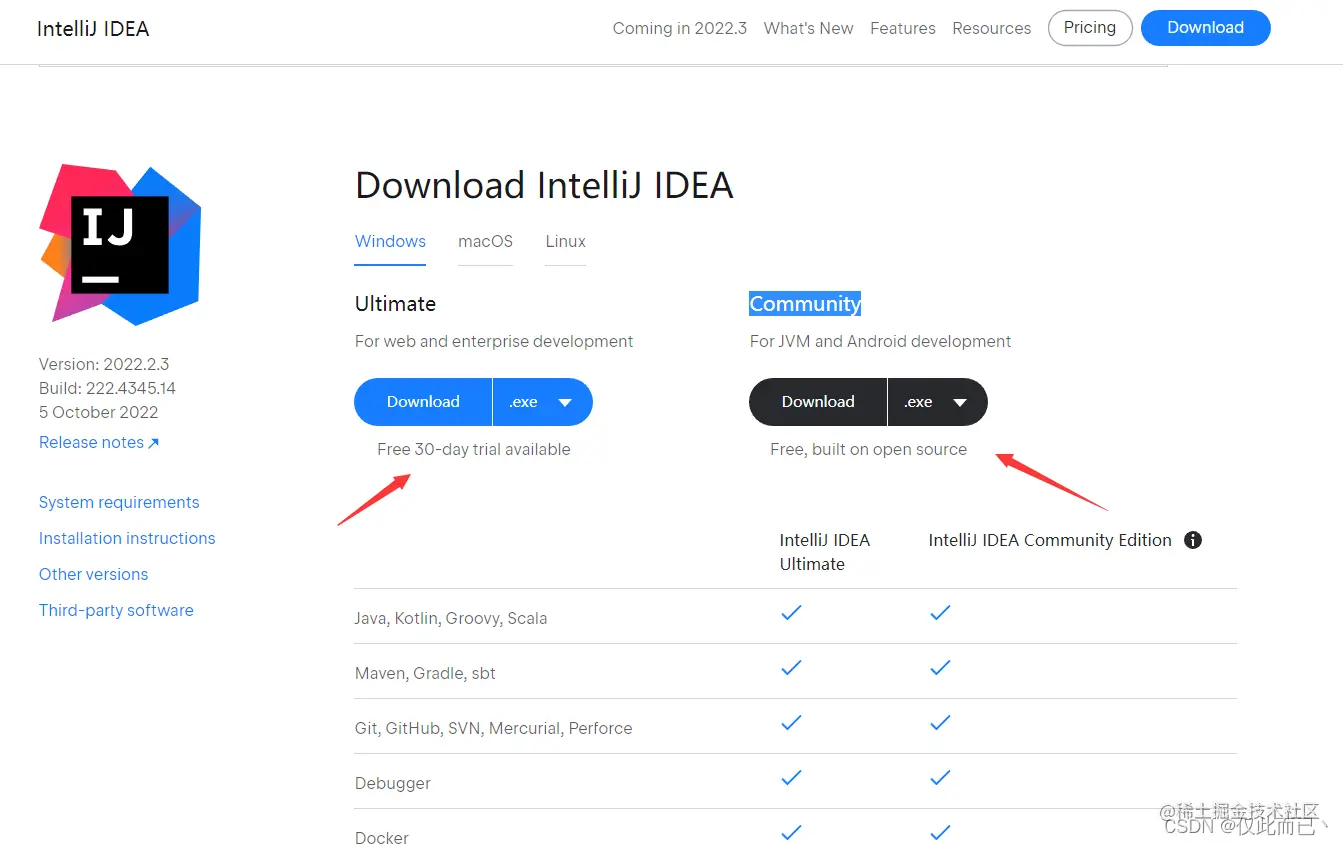Click the Ultimate checkmark for Docker
This screenshot has width=1343, height=845.
[791, 832]
